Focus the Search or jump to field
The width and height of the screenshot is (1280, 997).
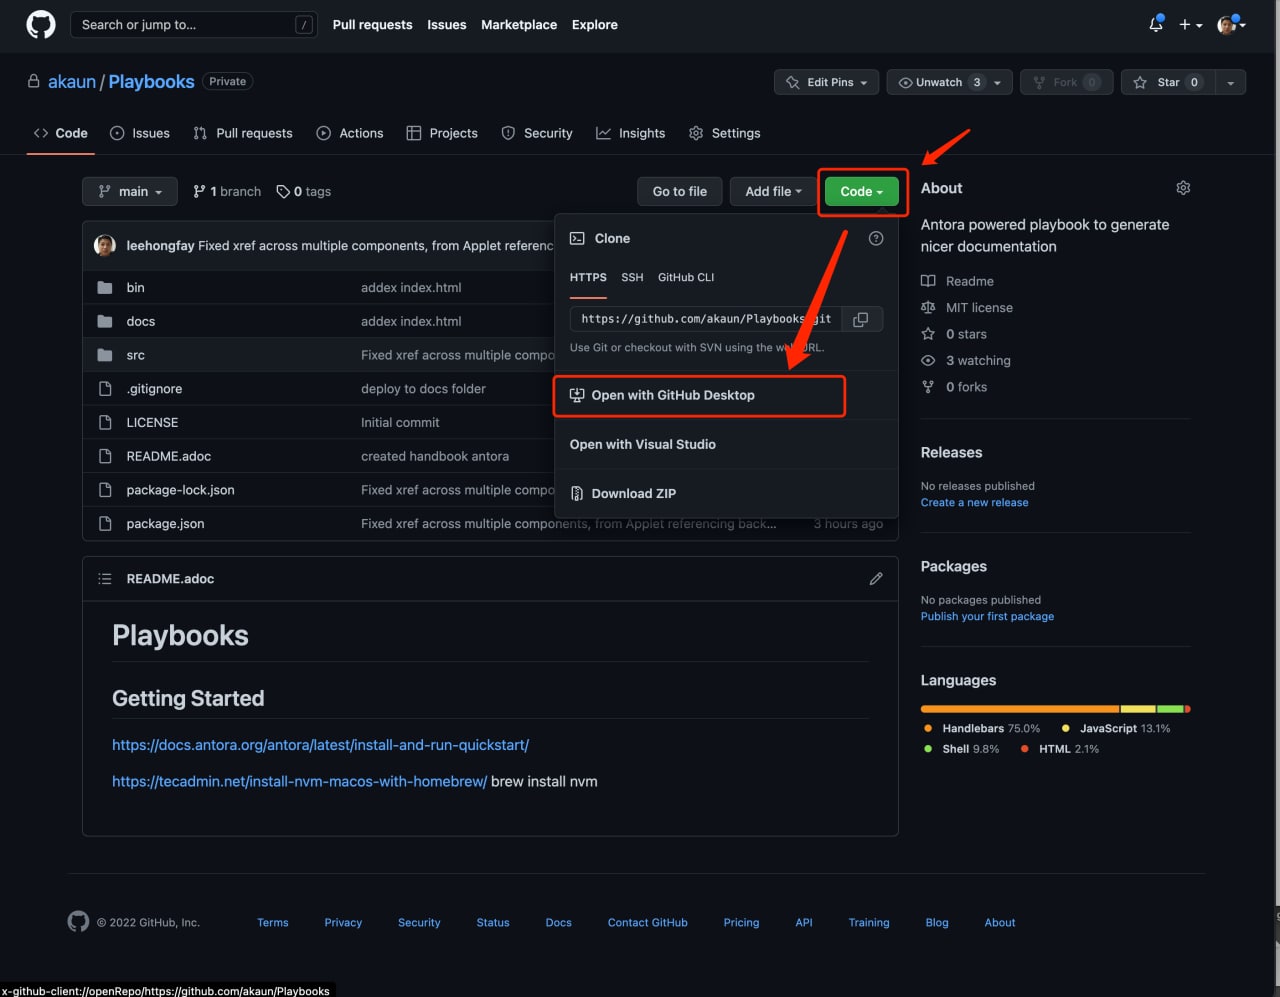tap(194, 25)
